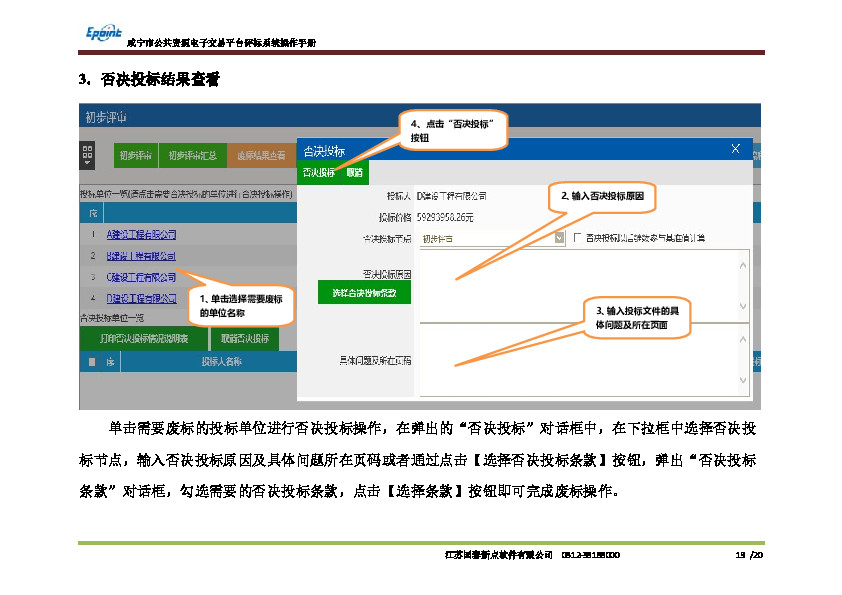Click 打印否决投标情况说明表 button

click(x=144, y=338)
